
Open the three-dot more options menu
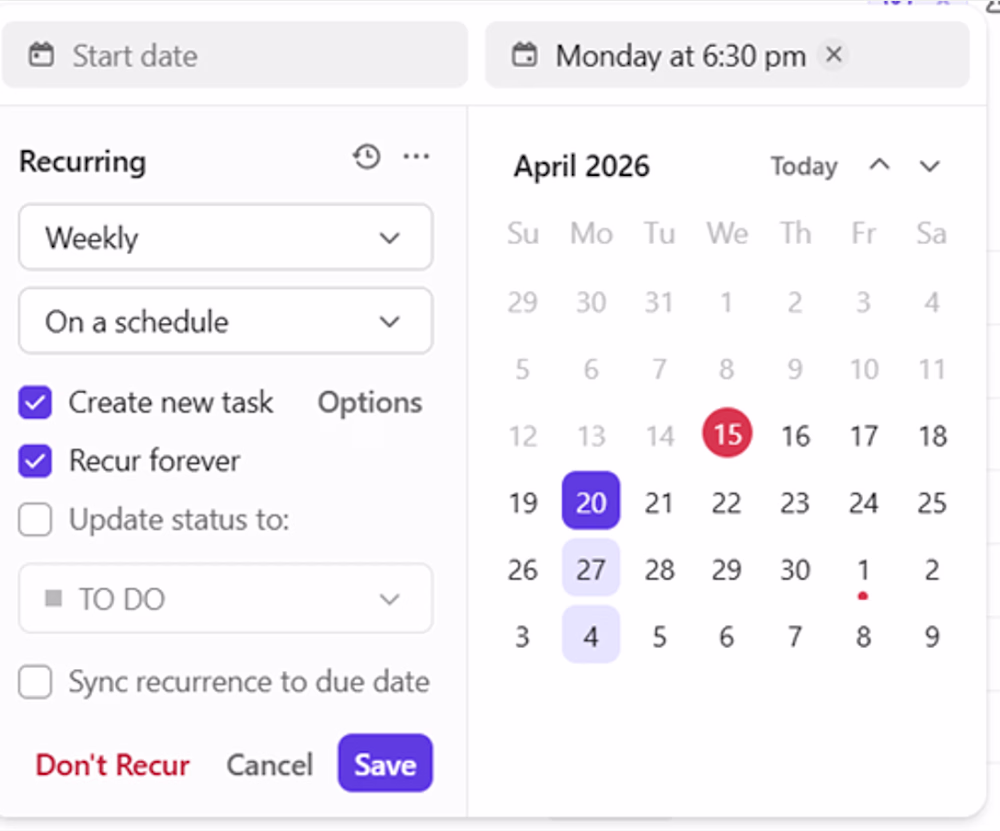tap(416, 156)
